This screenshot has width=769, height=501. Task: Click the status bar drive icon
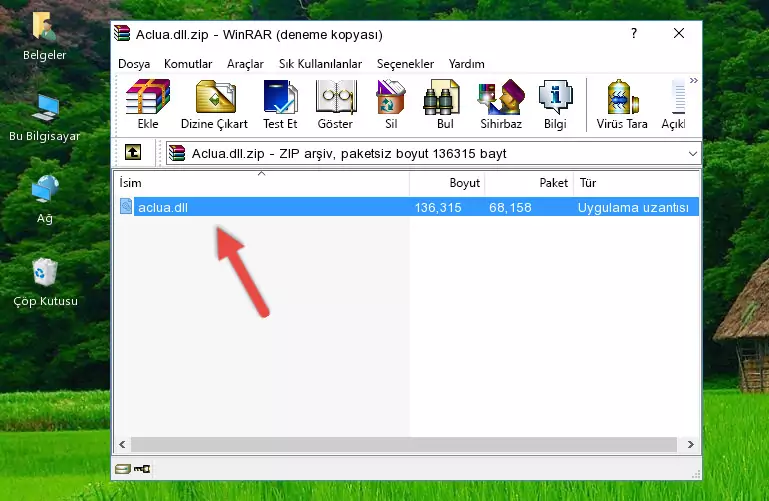[x=123, y=469]
